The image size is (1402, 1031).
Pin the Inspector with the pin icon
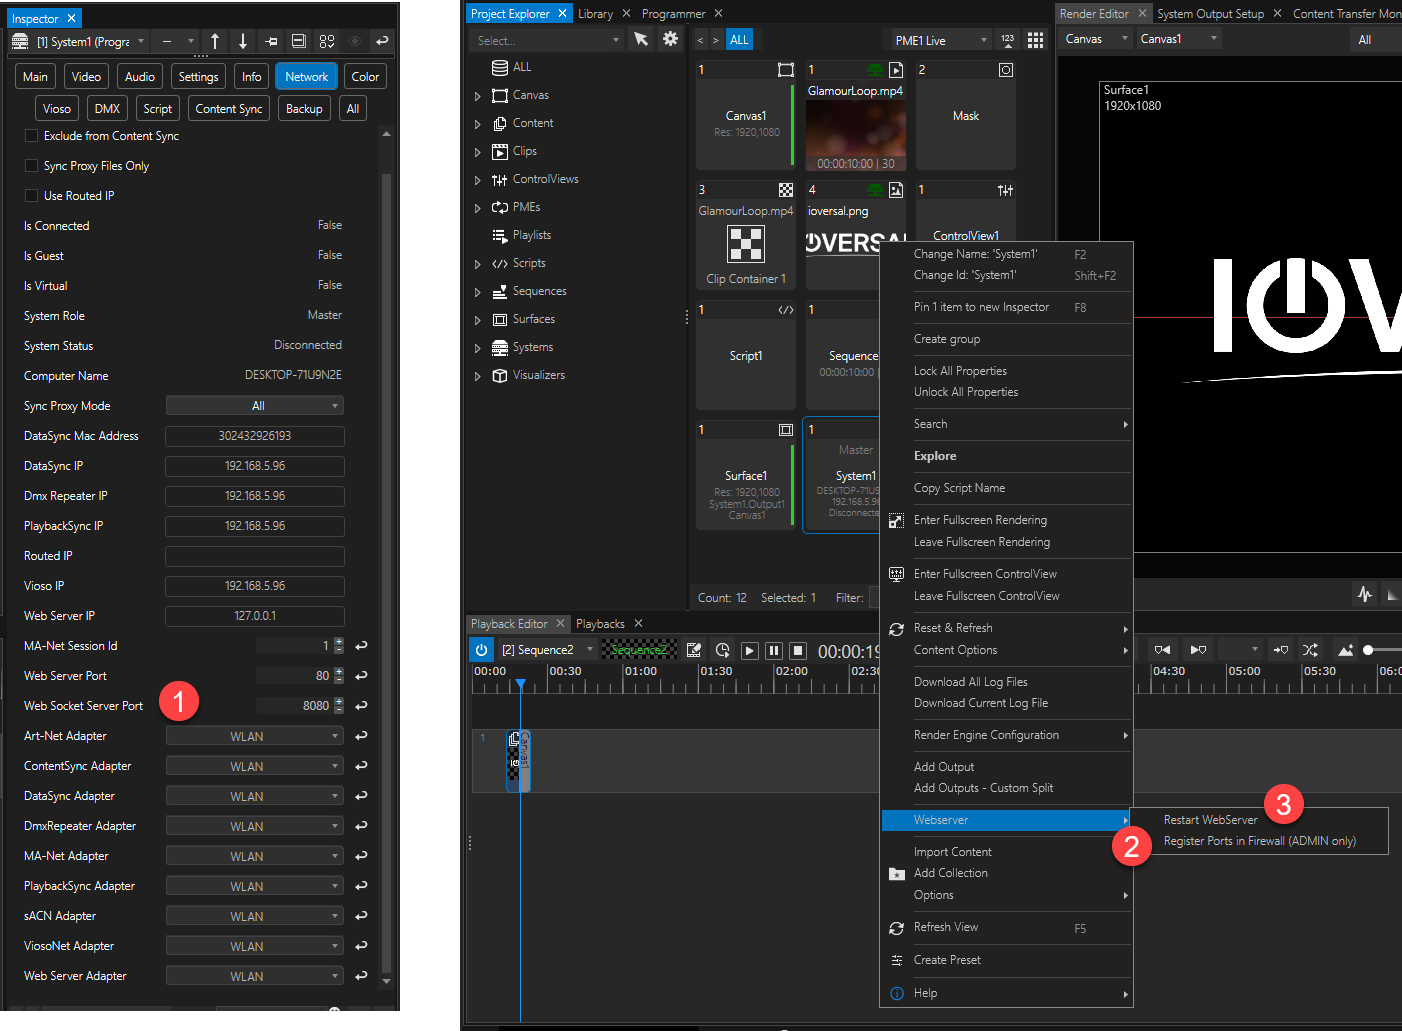(271, 41)
